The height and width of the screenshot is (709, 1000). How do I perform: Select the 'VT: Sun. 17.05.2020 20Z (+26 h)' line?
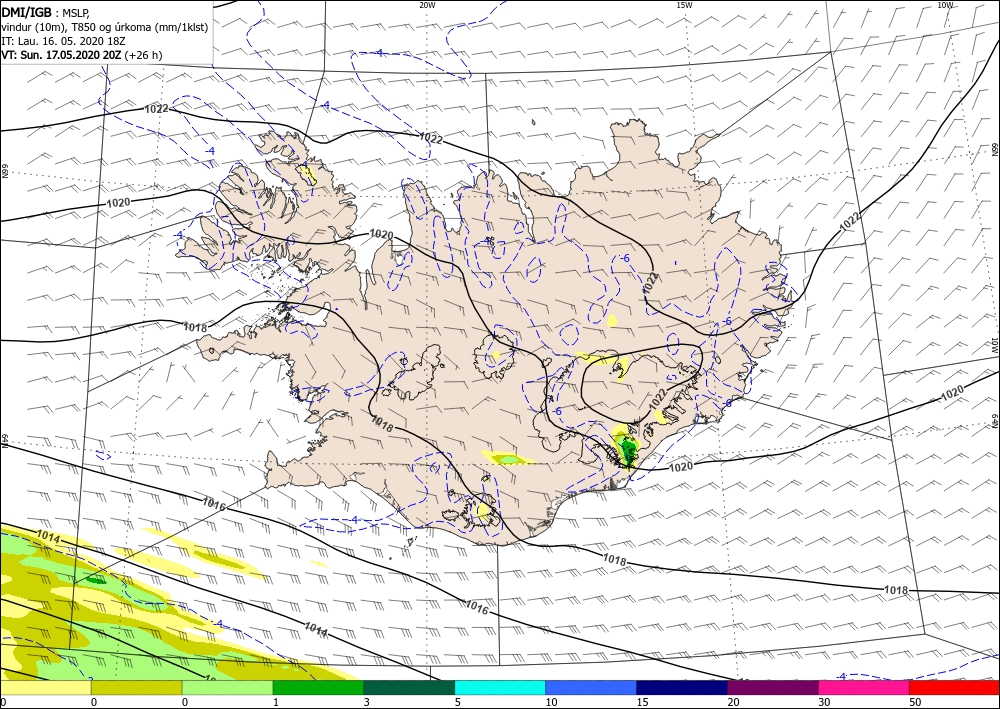click(82, 55)
